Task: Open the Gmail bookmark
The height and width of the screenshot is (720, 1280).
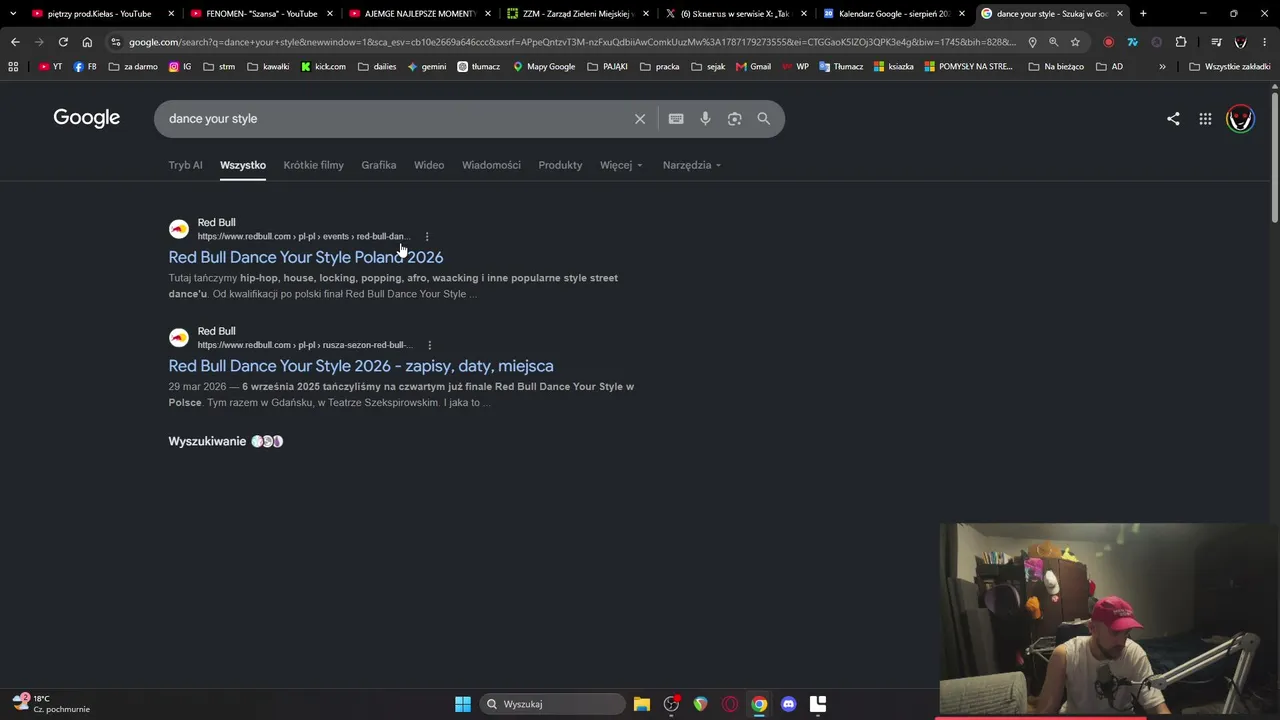Action: point(753,67)
